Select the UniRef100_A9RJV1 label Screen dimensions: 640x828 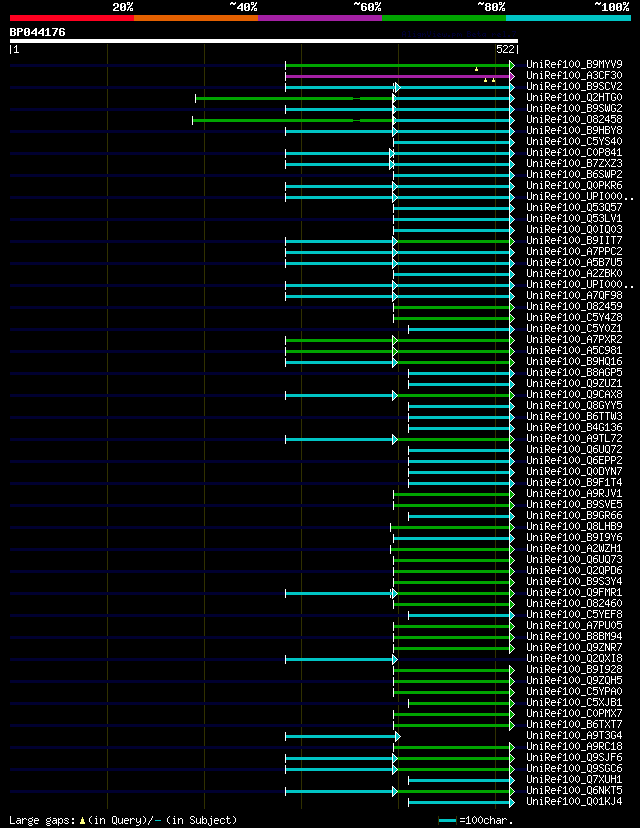tap(574, 494)
